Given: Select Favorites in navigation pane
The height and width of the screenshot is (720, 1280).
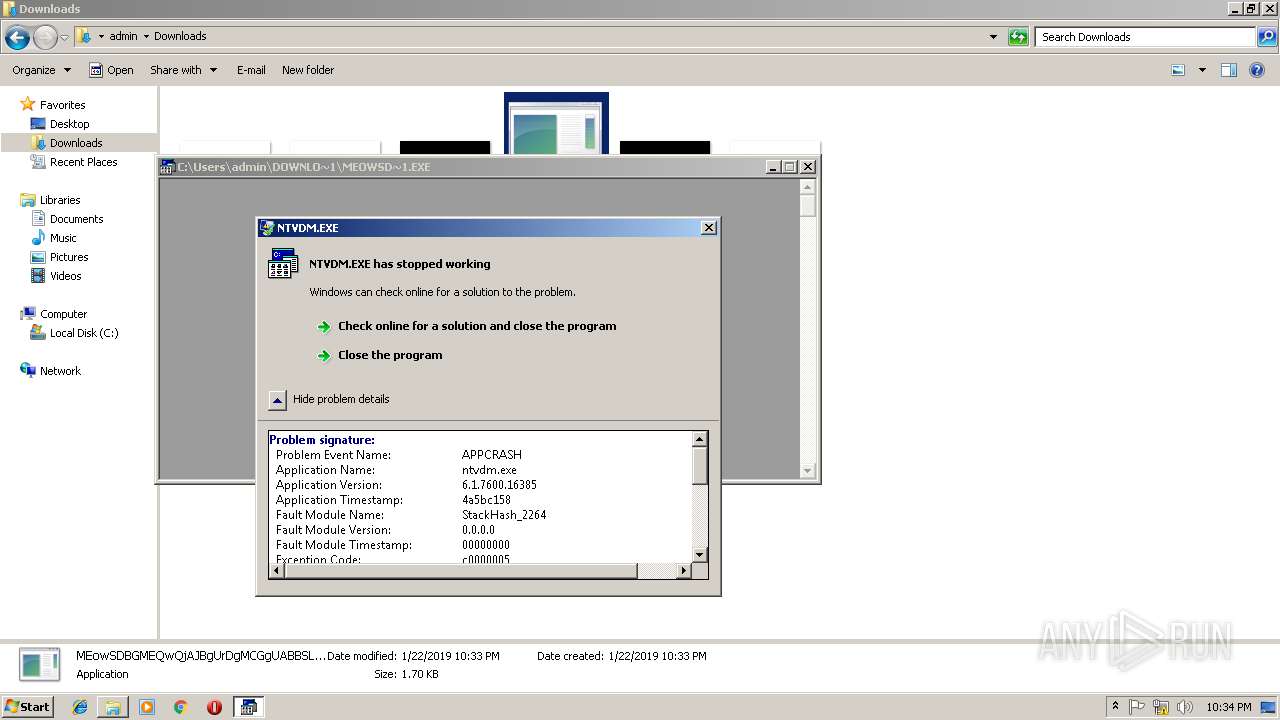Looking at the screenshot, I should (x=62, y=105).
